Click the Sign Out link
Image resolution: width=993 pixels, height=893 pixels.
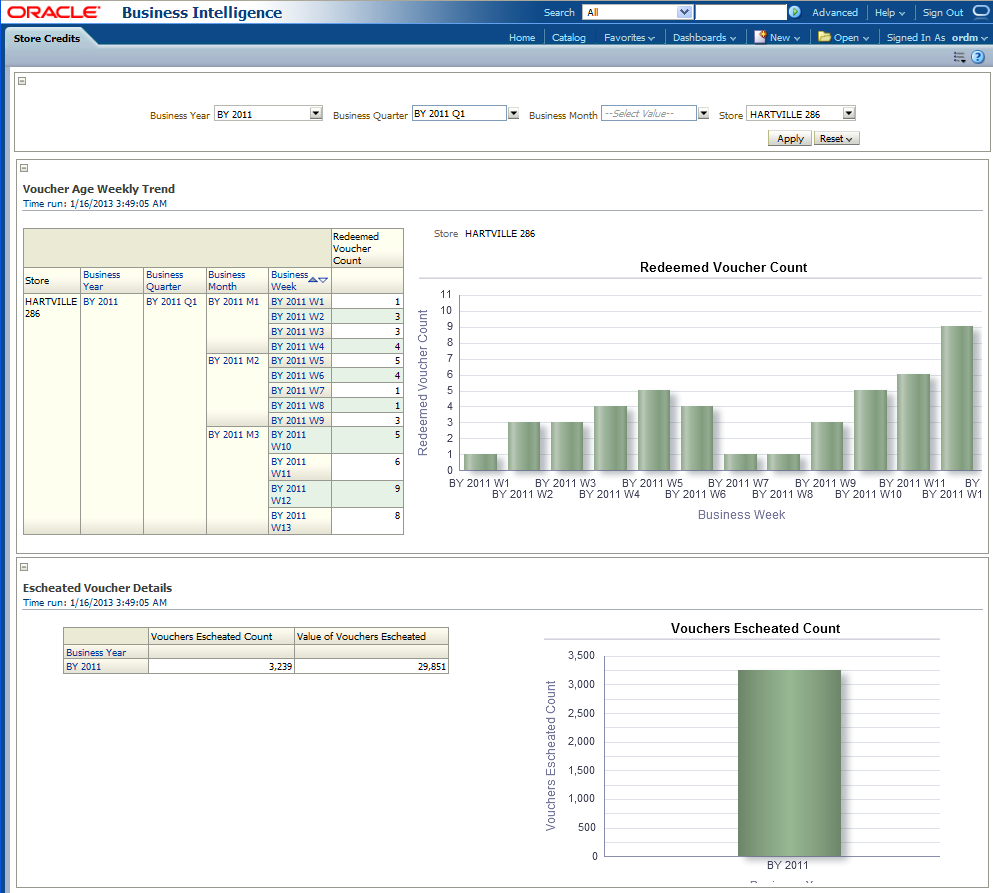pyautogui.click(x=942, y=13)
